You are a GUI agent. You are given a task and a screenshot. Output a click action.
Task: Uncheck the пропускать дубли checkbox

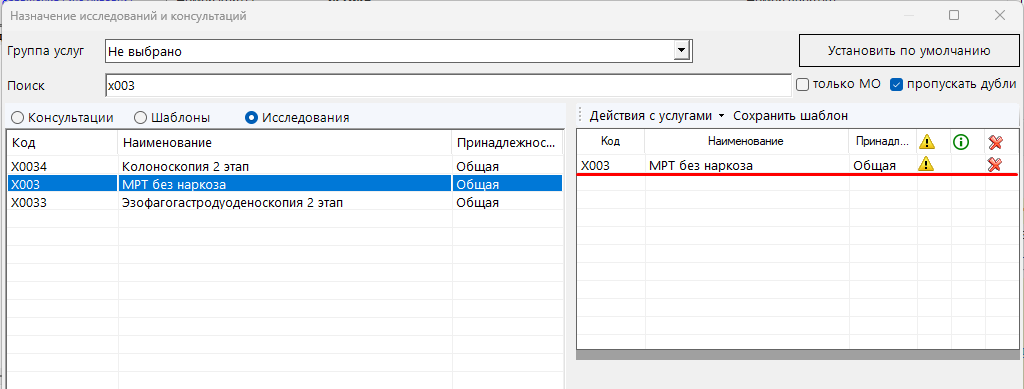[x=896, y=84]
